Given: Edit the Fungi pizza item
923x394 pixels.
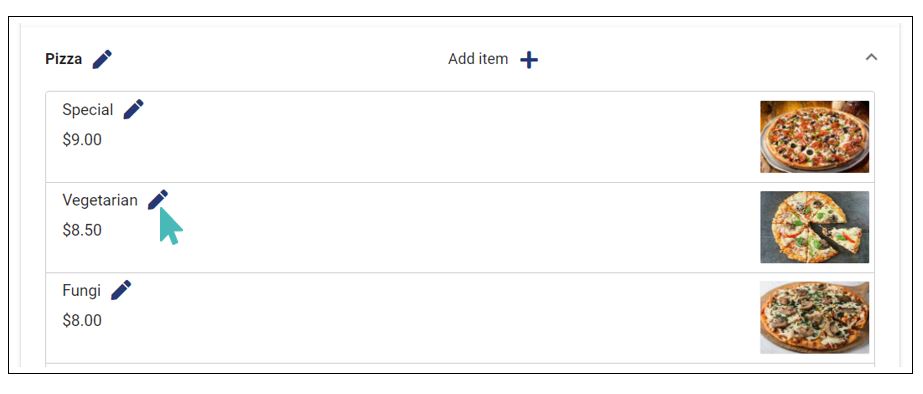Looking at the screenshot, I should pos(121,290).
